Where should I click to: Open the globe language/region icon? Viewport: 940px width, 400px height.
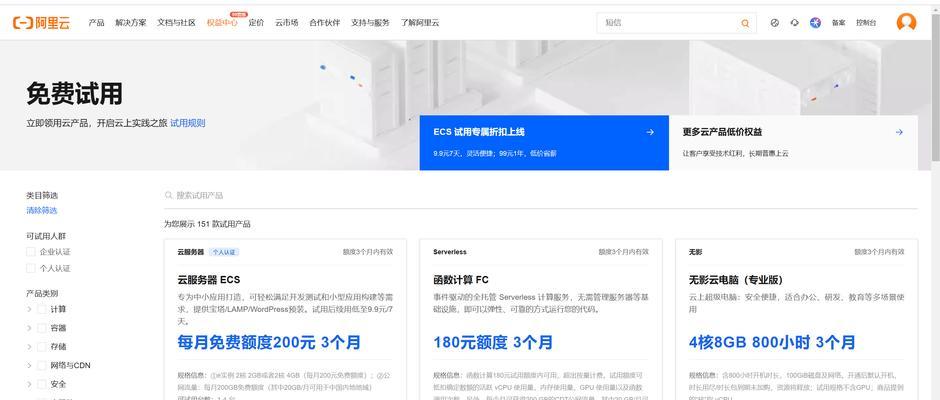pyautogui.click(x=775, y=23)
